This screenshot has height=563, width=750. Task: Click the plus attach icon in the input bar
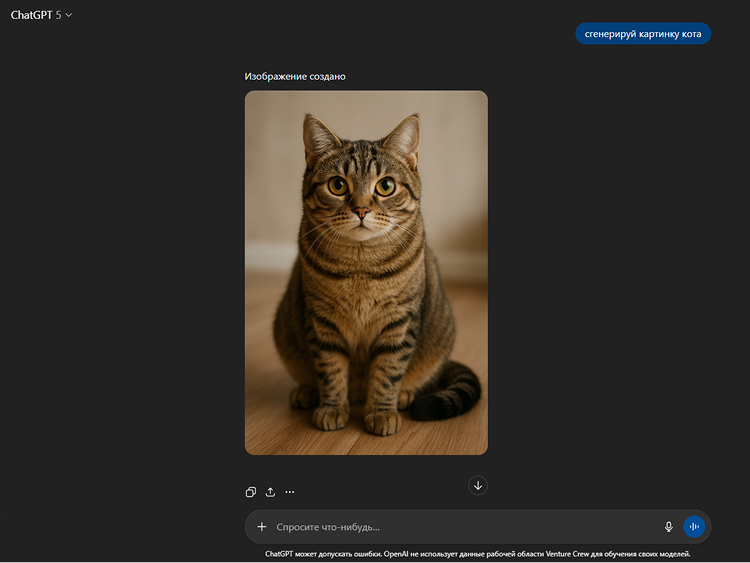coord(262,527)
